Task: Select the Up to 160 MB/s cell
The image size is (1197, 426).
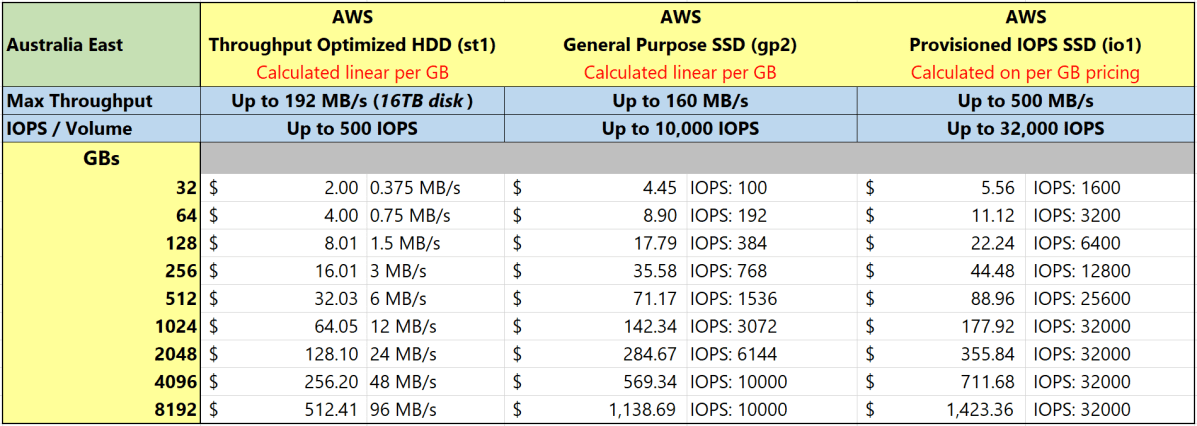Action: (680, 101)
